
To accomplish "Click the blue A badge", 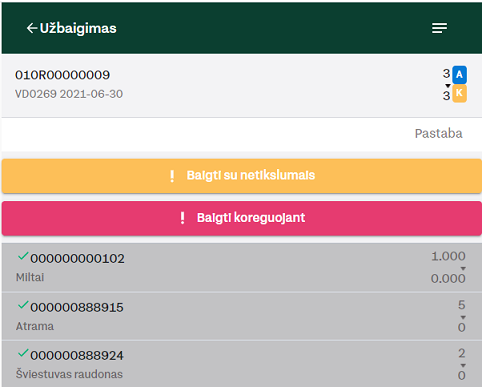I will tap(459, 74).
